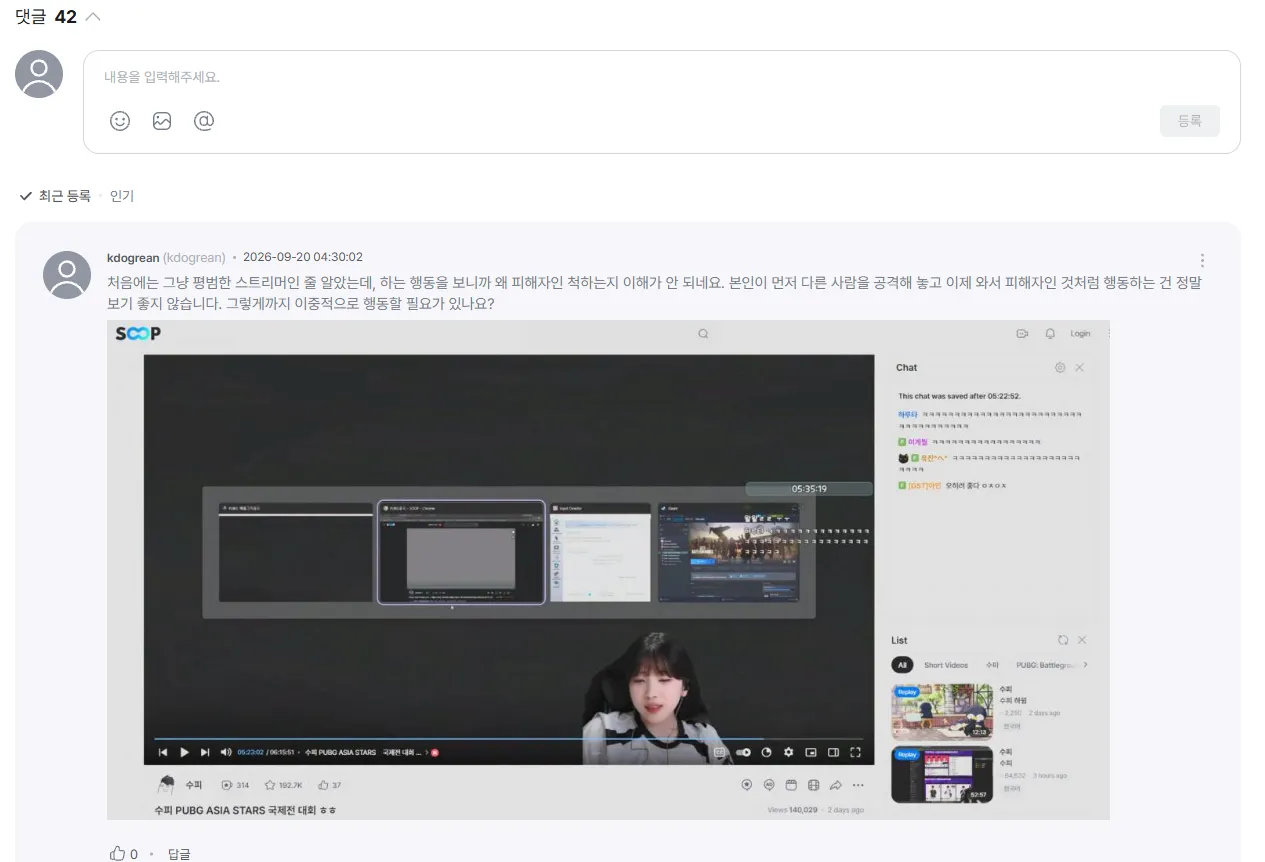Select the 수피 tab in List panel
Screen dimensions: 1265x862
[x=992, y=665]
